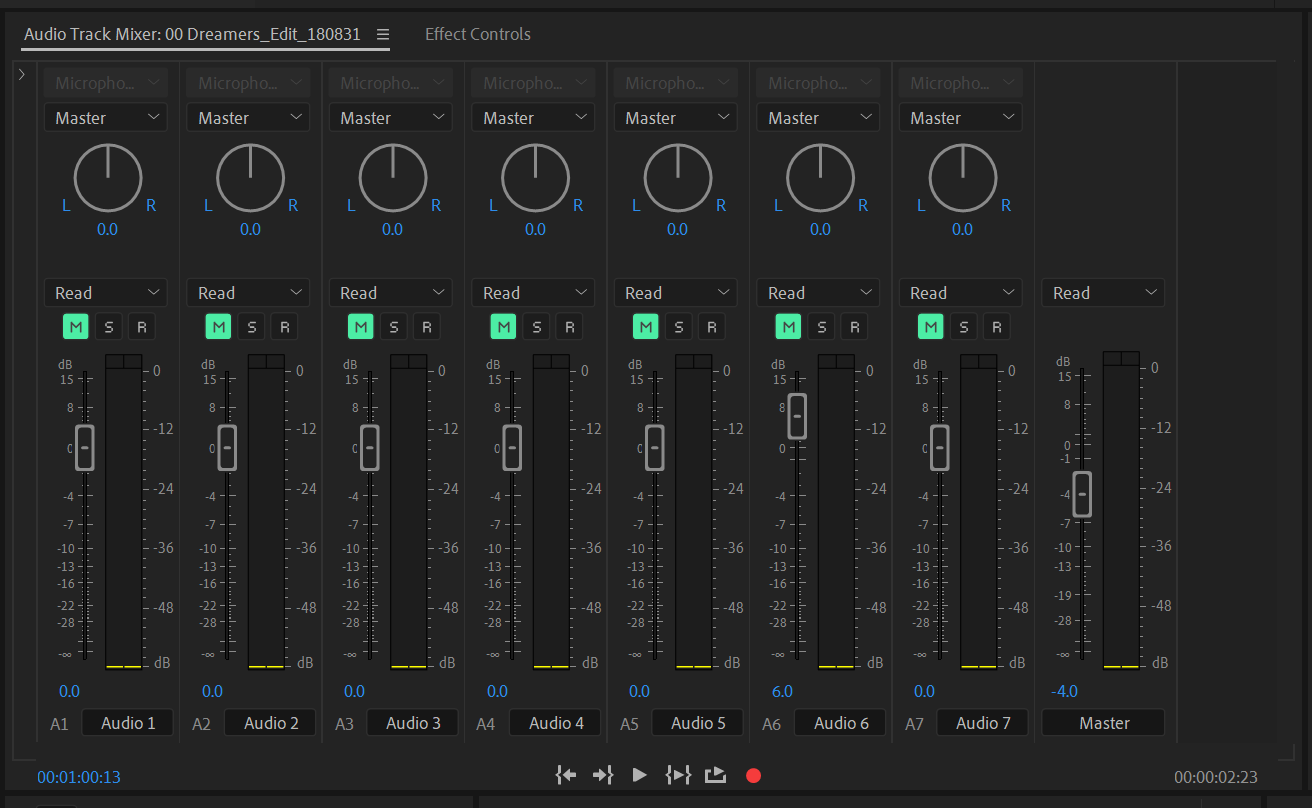
Task: Click the Audio 6 volume fader handle
Action: (x=797, y=416)
